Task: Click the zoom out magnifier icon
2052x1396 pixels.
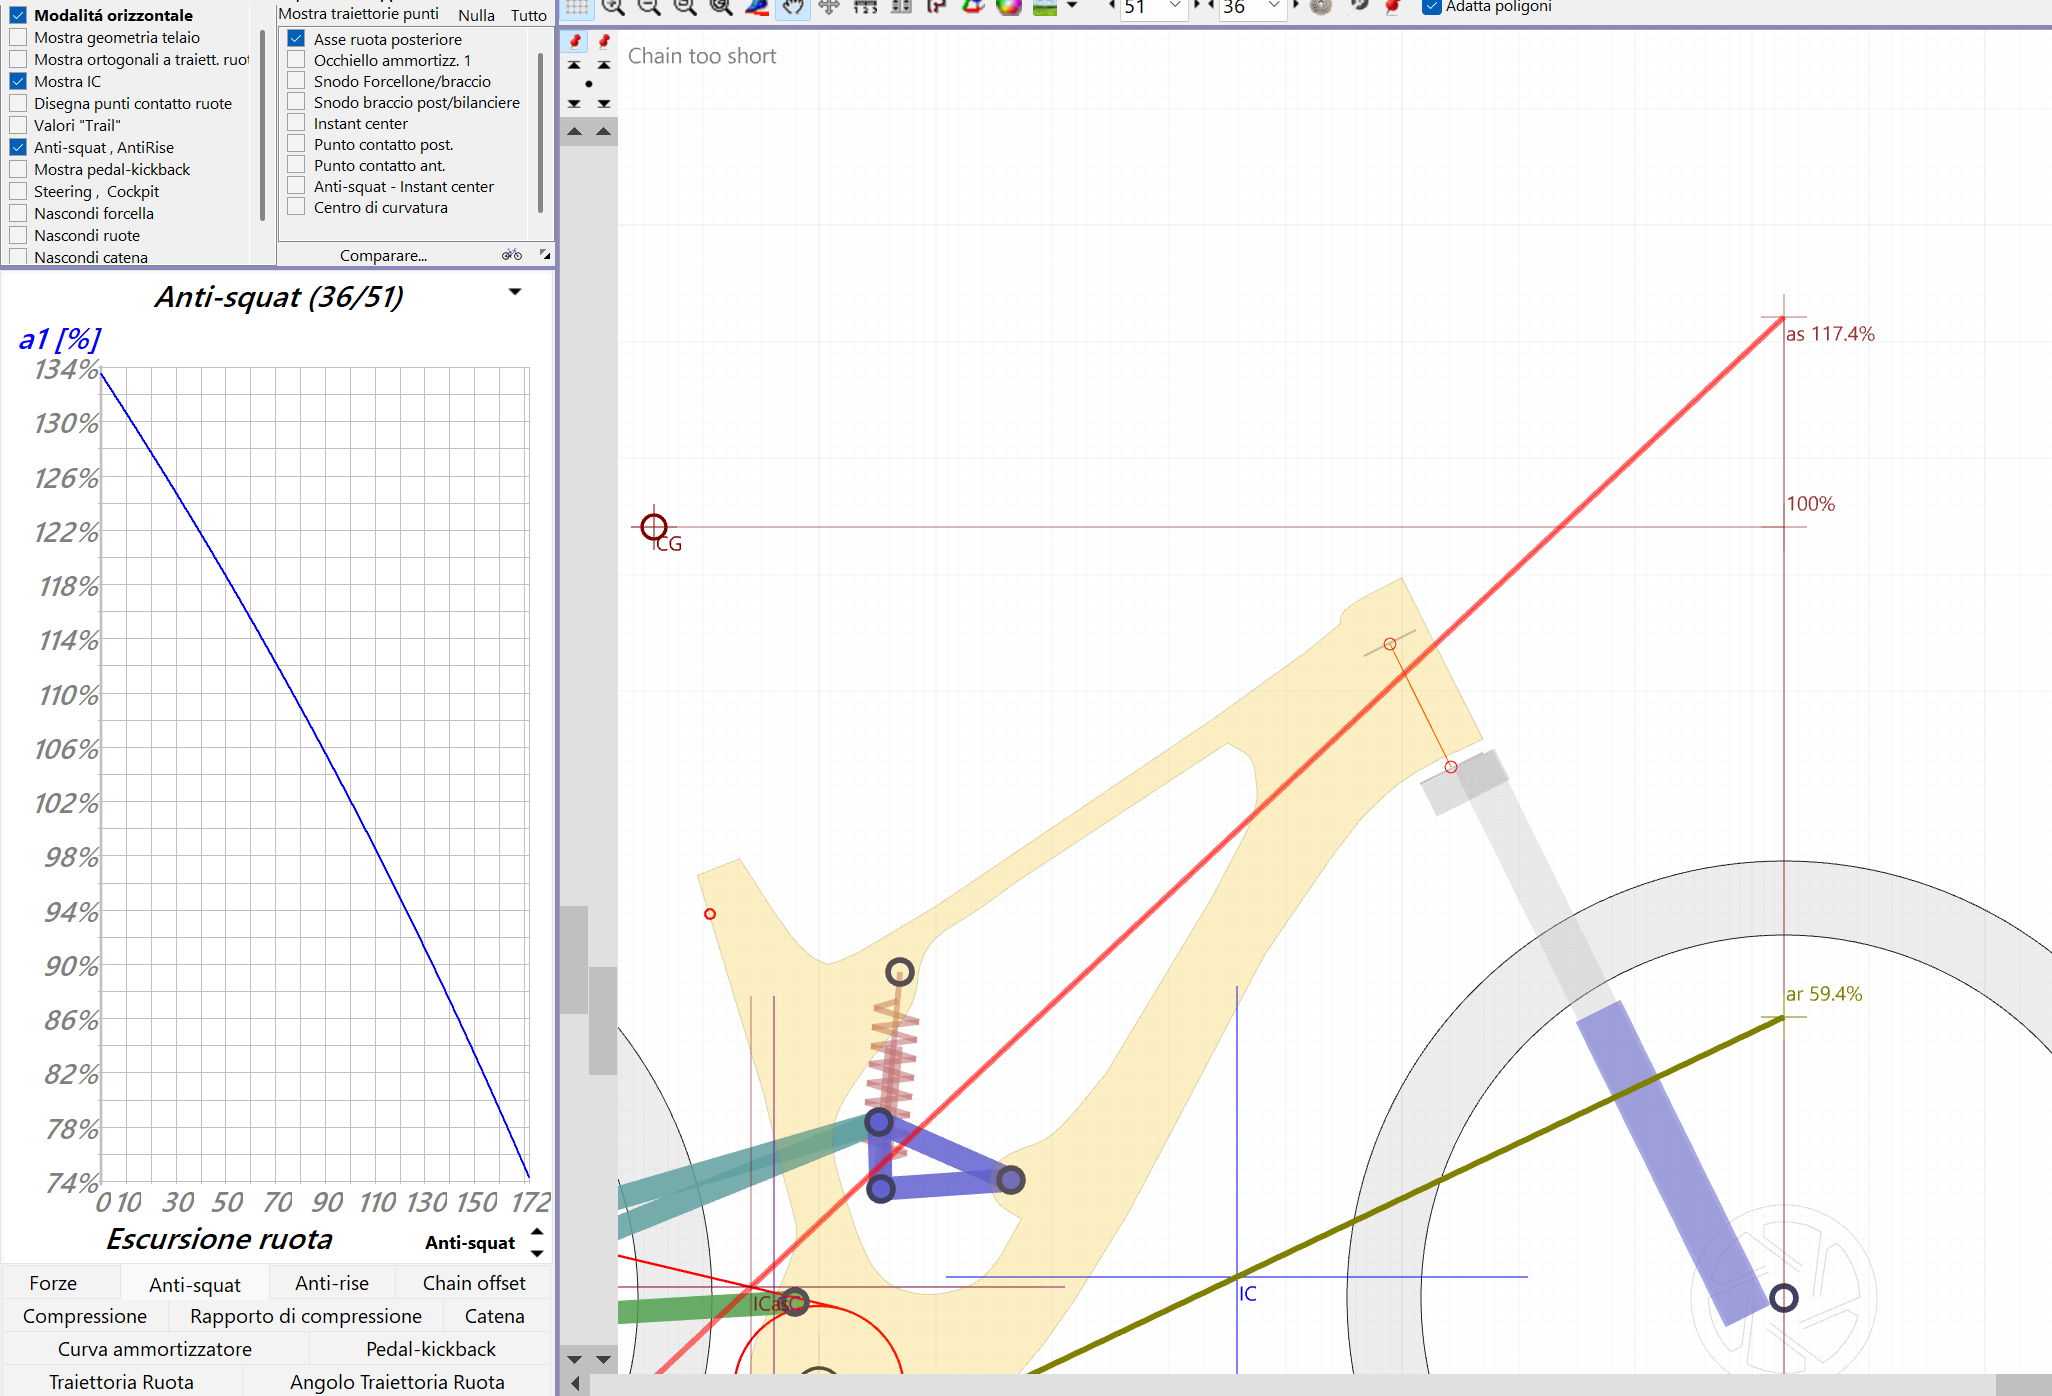Action: 649,7
